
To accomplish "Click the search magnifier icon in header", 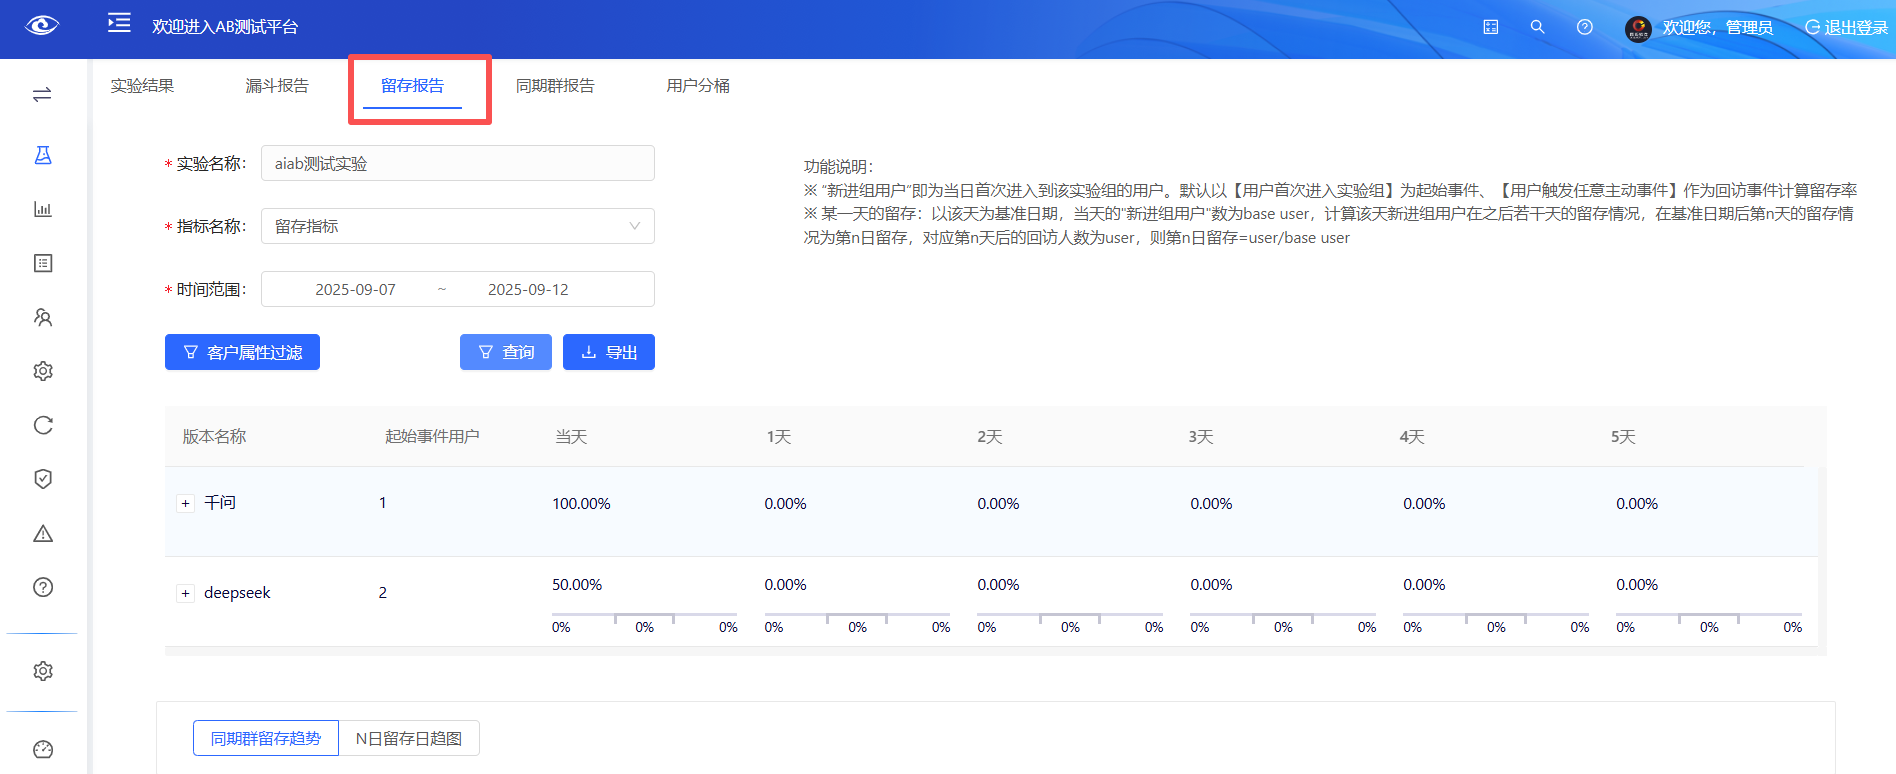I will pos(1537,27).
